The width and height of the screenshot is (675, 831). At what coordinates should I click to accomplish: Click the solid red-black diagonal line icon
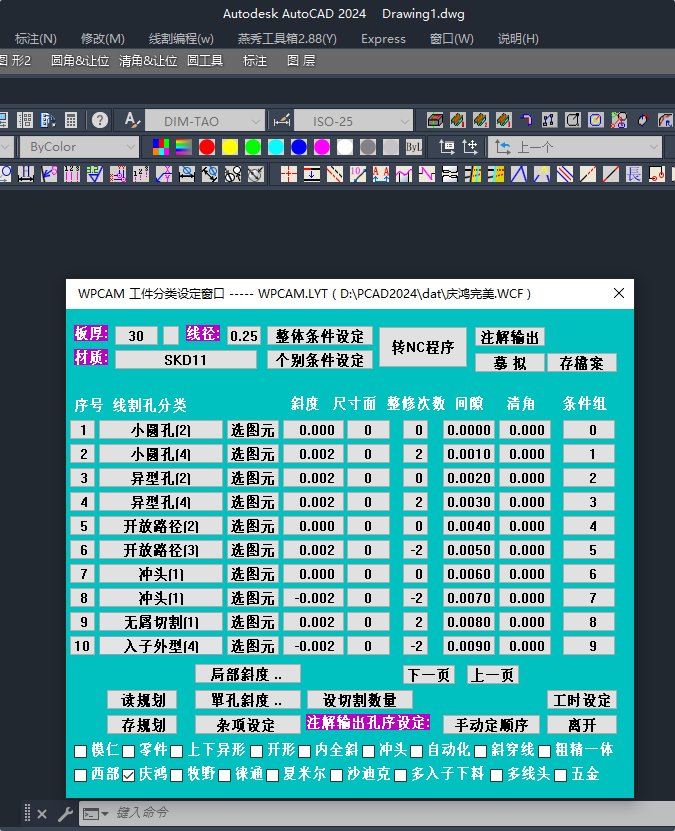[611, 174]
